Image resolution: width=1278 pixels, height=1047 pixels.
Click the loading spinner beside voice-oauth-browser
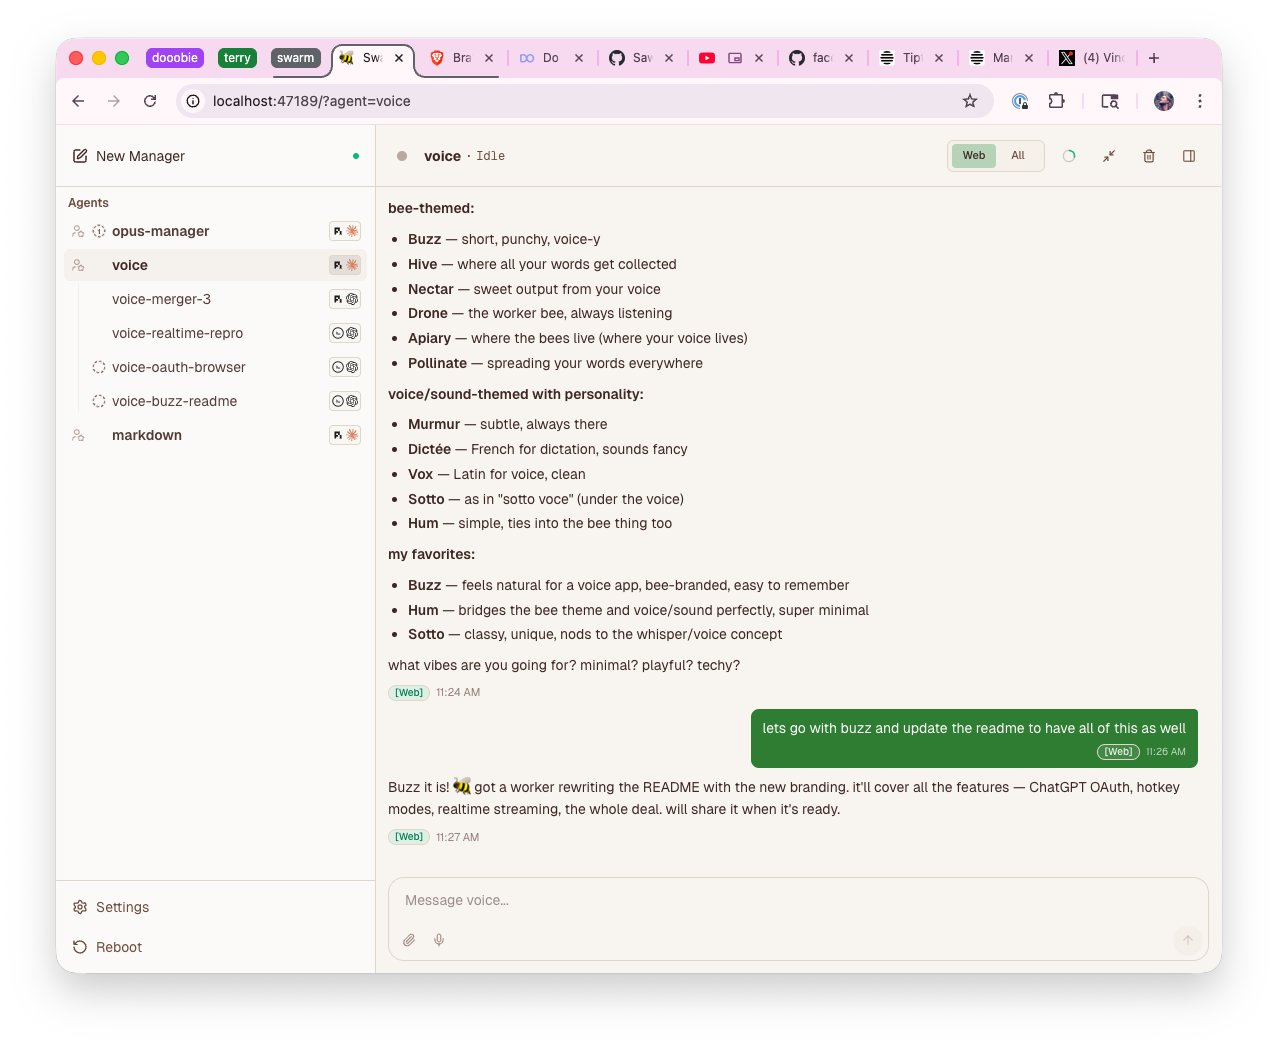point(99,367)
